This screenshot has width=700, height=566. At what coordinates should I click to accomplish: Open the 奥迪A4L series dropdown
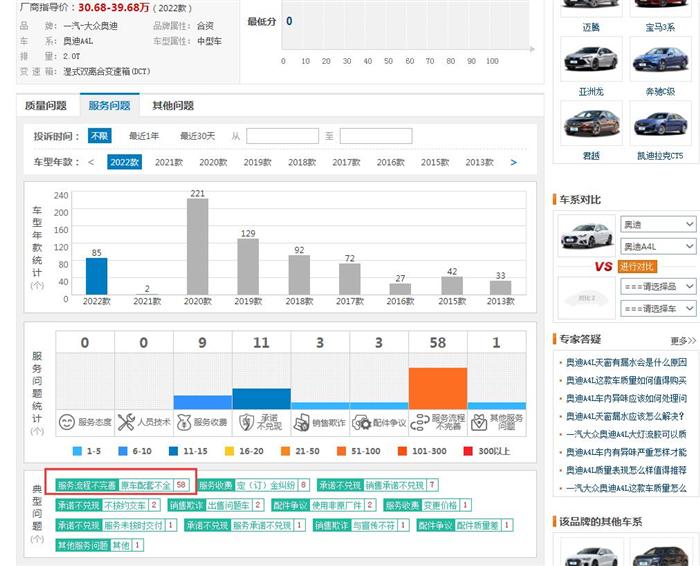pos(658,246)
